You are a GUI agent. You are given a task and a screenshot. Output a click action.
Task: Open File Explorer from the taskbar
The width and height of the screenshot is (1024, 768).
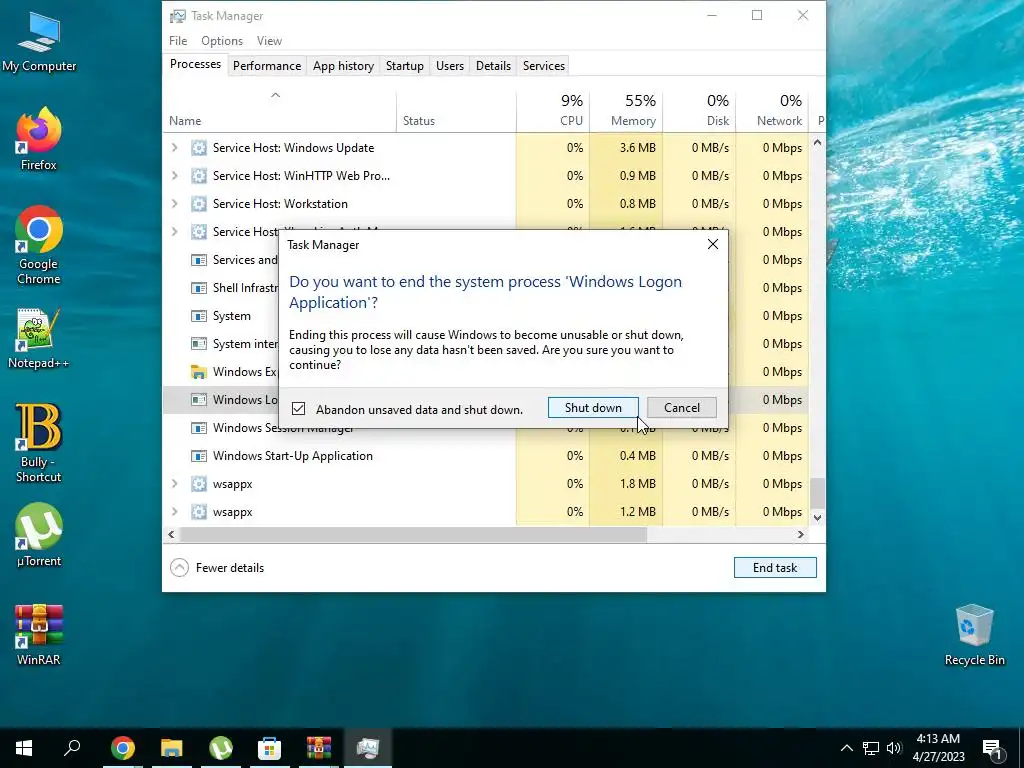click(x=172, y=748)
